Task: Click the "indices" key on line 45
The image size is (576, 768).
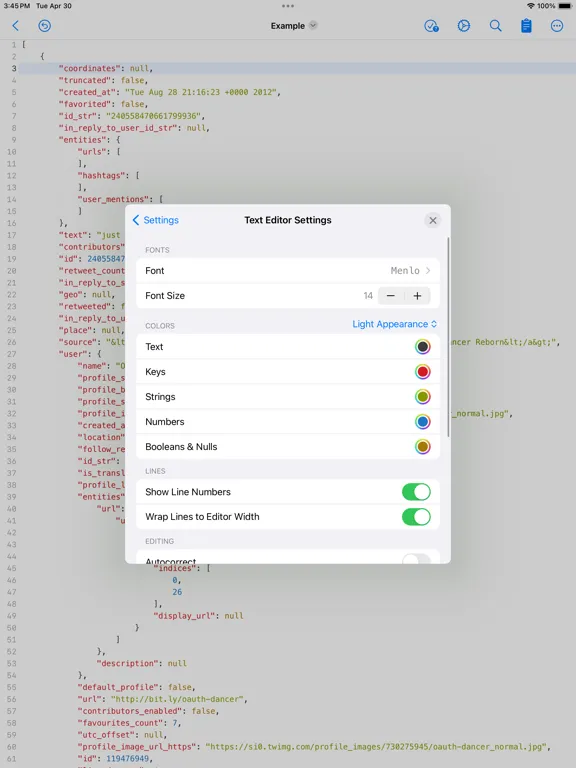Action: [x=175, y=568]
